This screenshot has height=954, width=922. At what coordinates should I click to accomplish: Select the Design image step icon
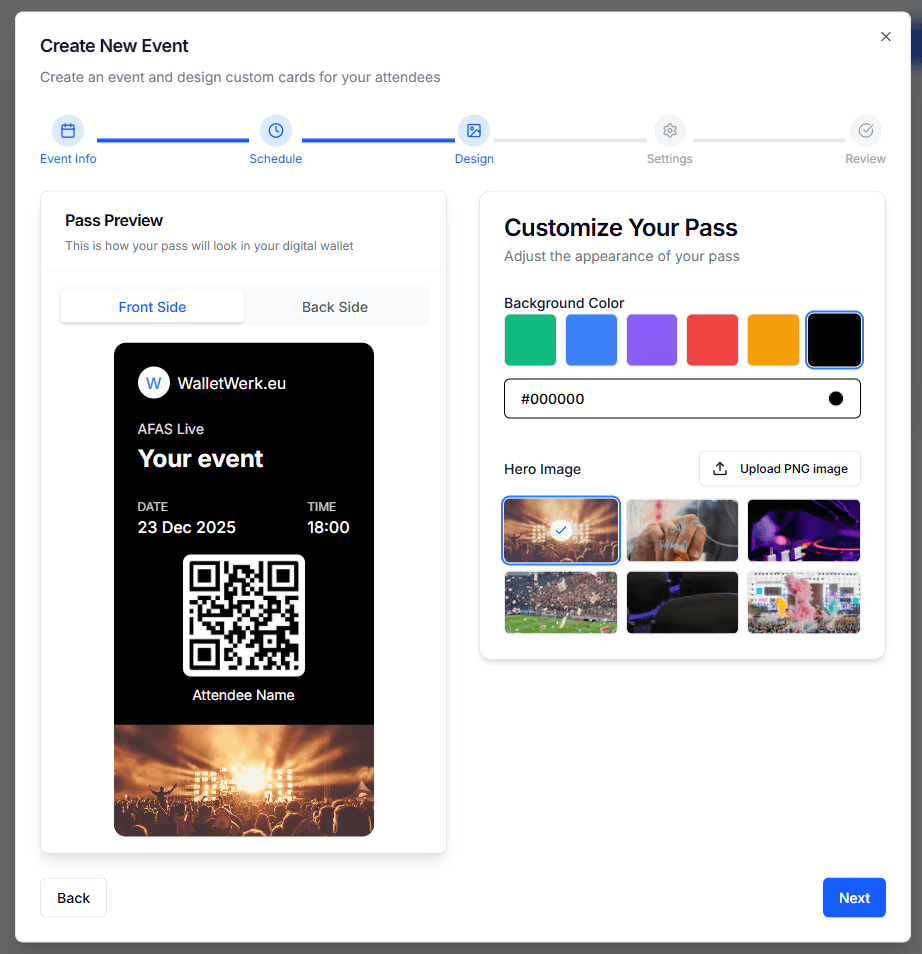click(474, 131)
